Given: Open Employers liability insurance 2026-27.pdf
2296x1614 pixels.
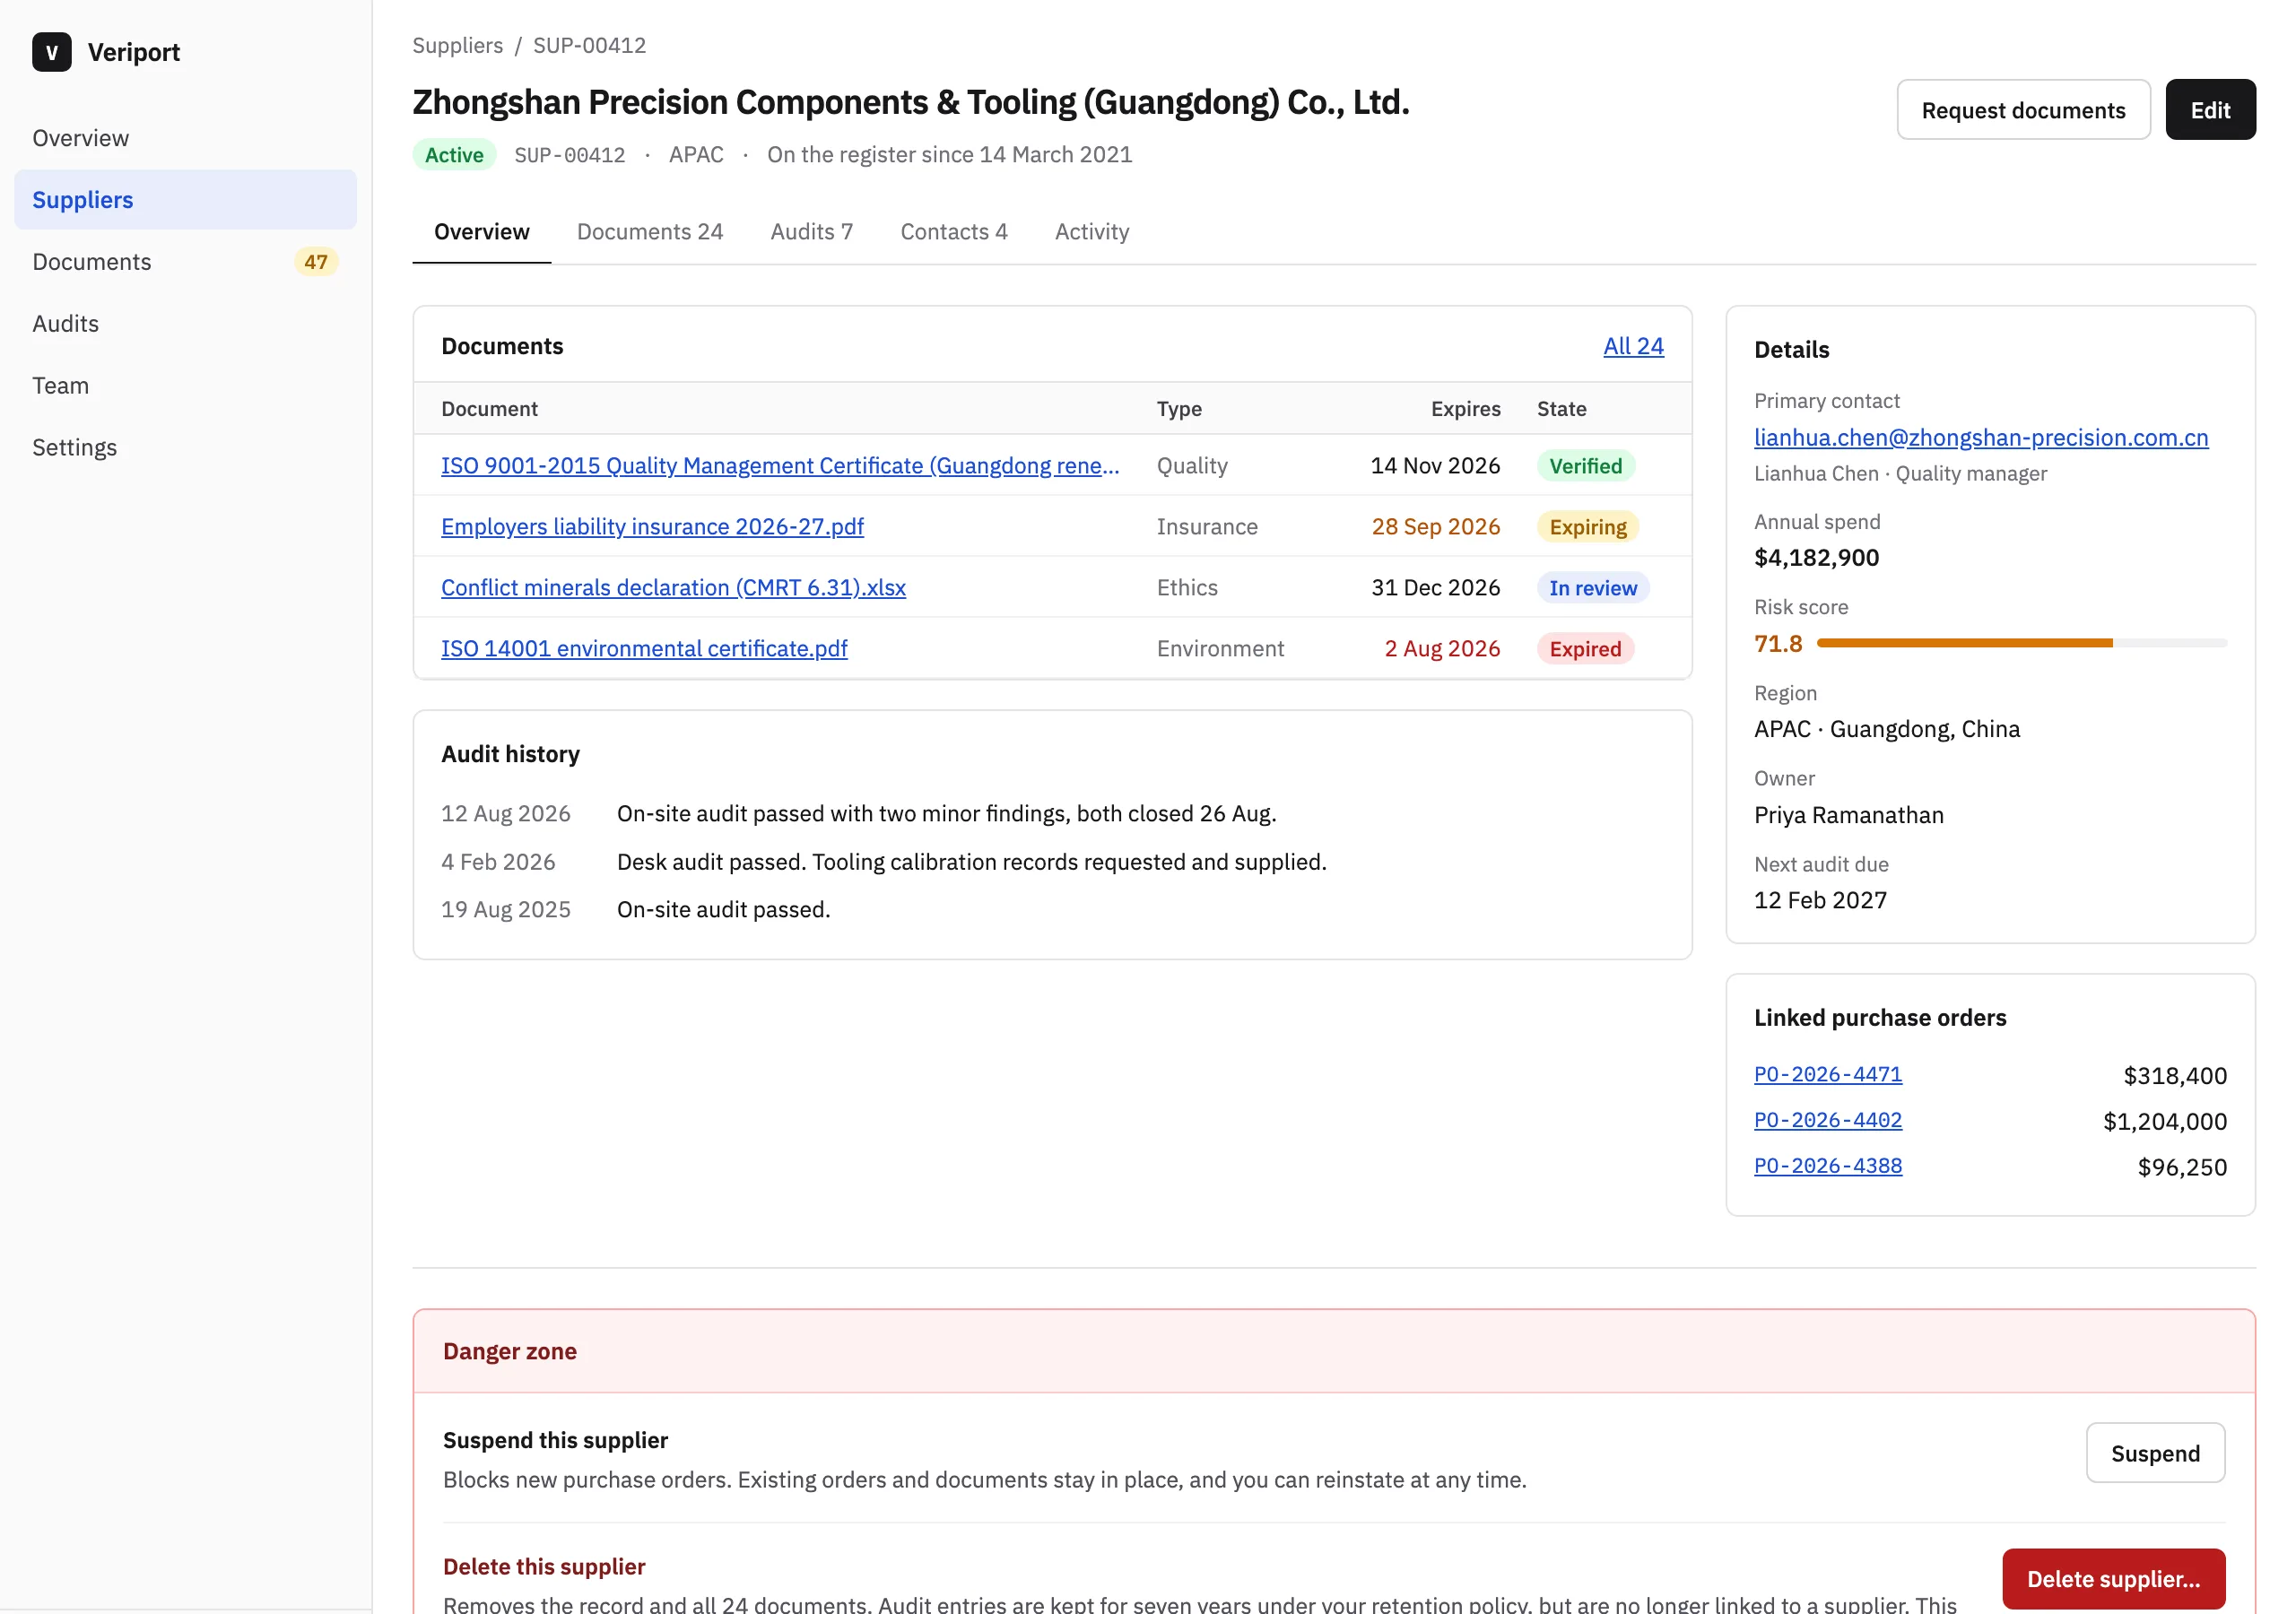Looking at the screenshot, I should [652, 527].
